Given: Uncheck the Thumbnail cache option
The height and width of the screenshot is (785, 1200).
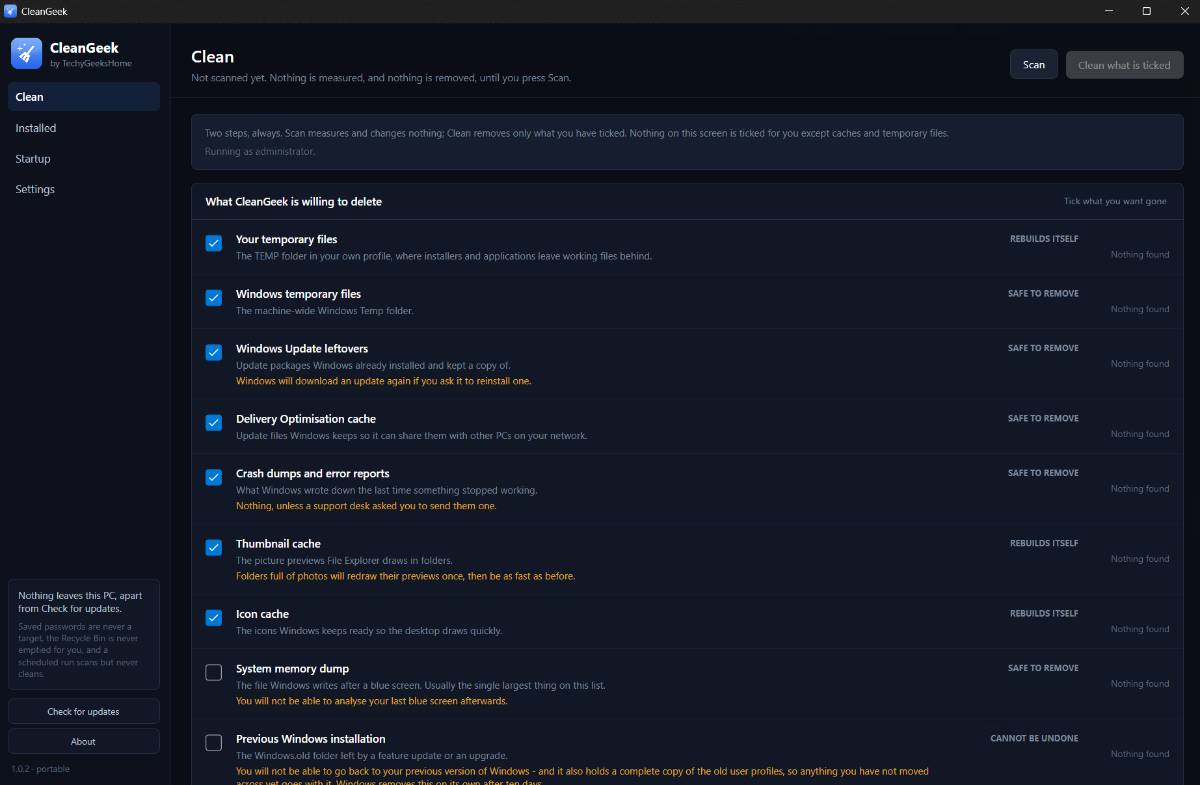Looking at the screenshot, I should click(x=213, y=547).
